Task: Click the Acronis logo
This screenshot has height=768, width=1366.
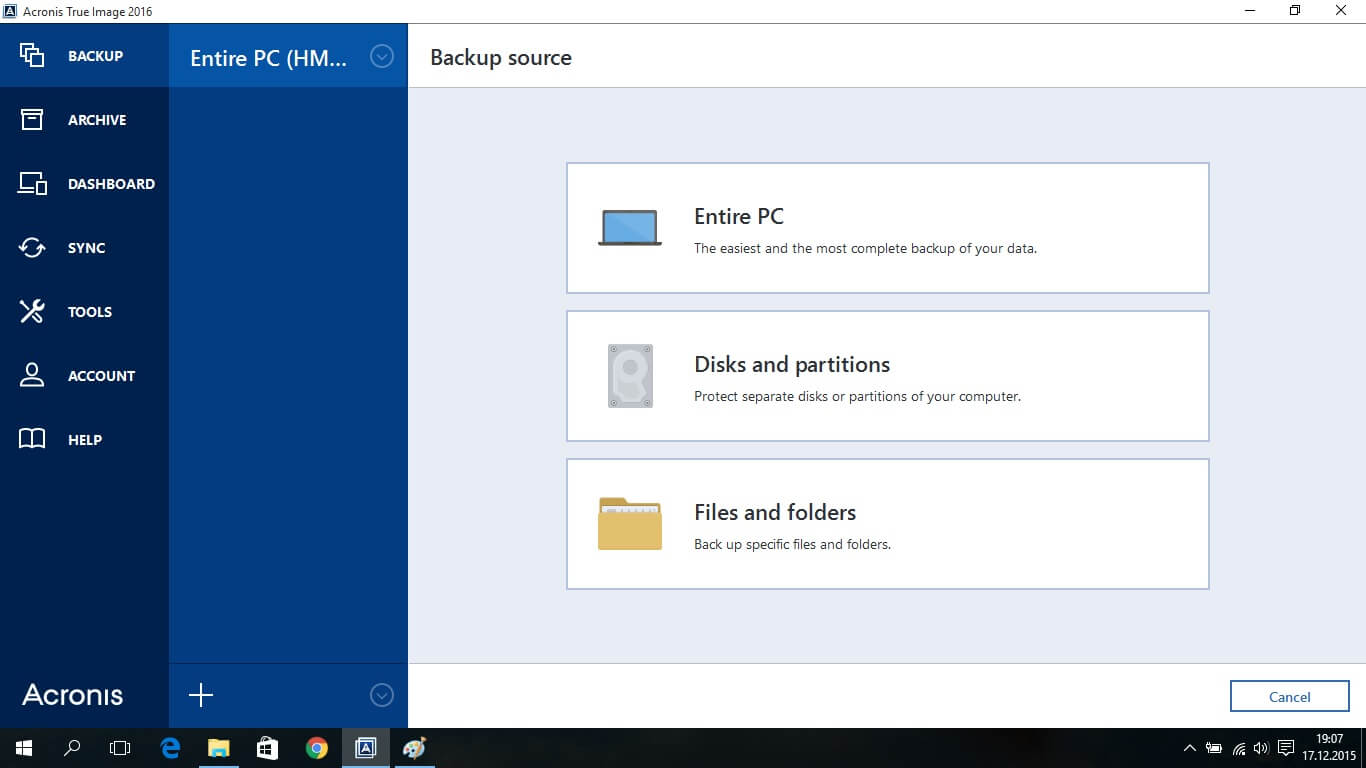Action: pyautogui.click(x=73, y=695)
